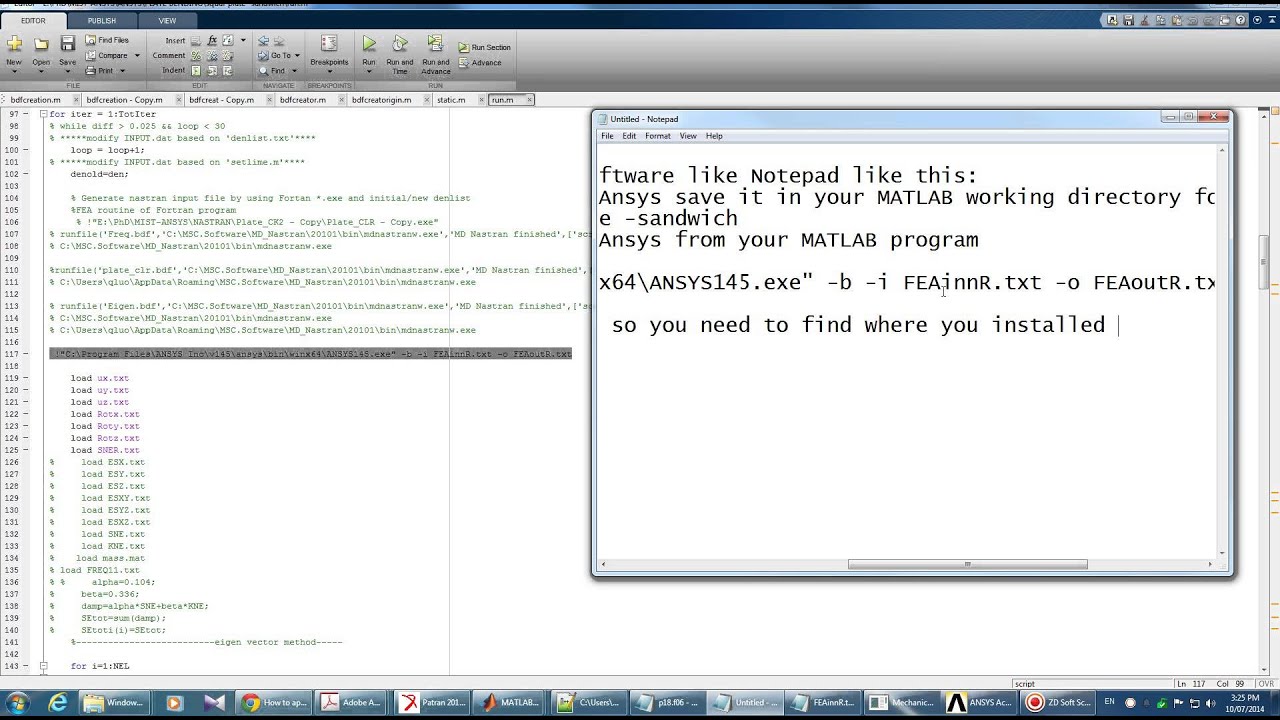Click the Decrease indent icon
1280x720 pixels.
point(227,70)
